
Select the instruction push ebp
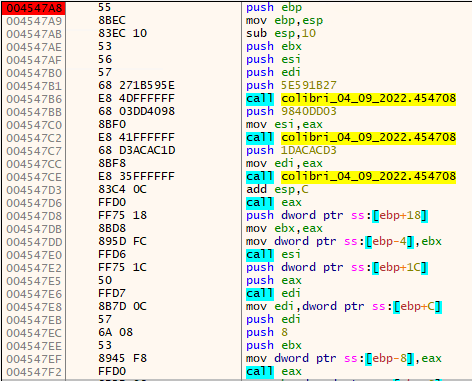[274, 7]
